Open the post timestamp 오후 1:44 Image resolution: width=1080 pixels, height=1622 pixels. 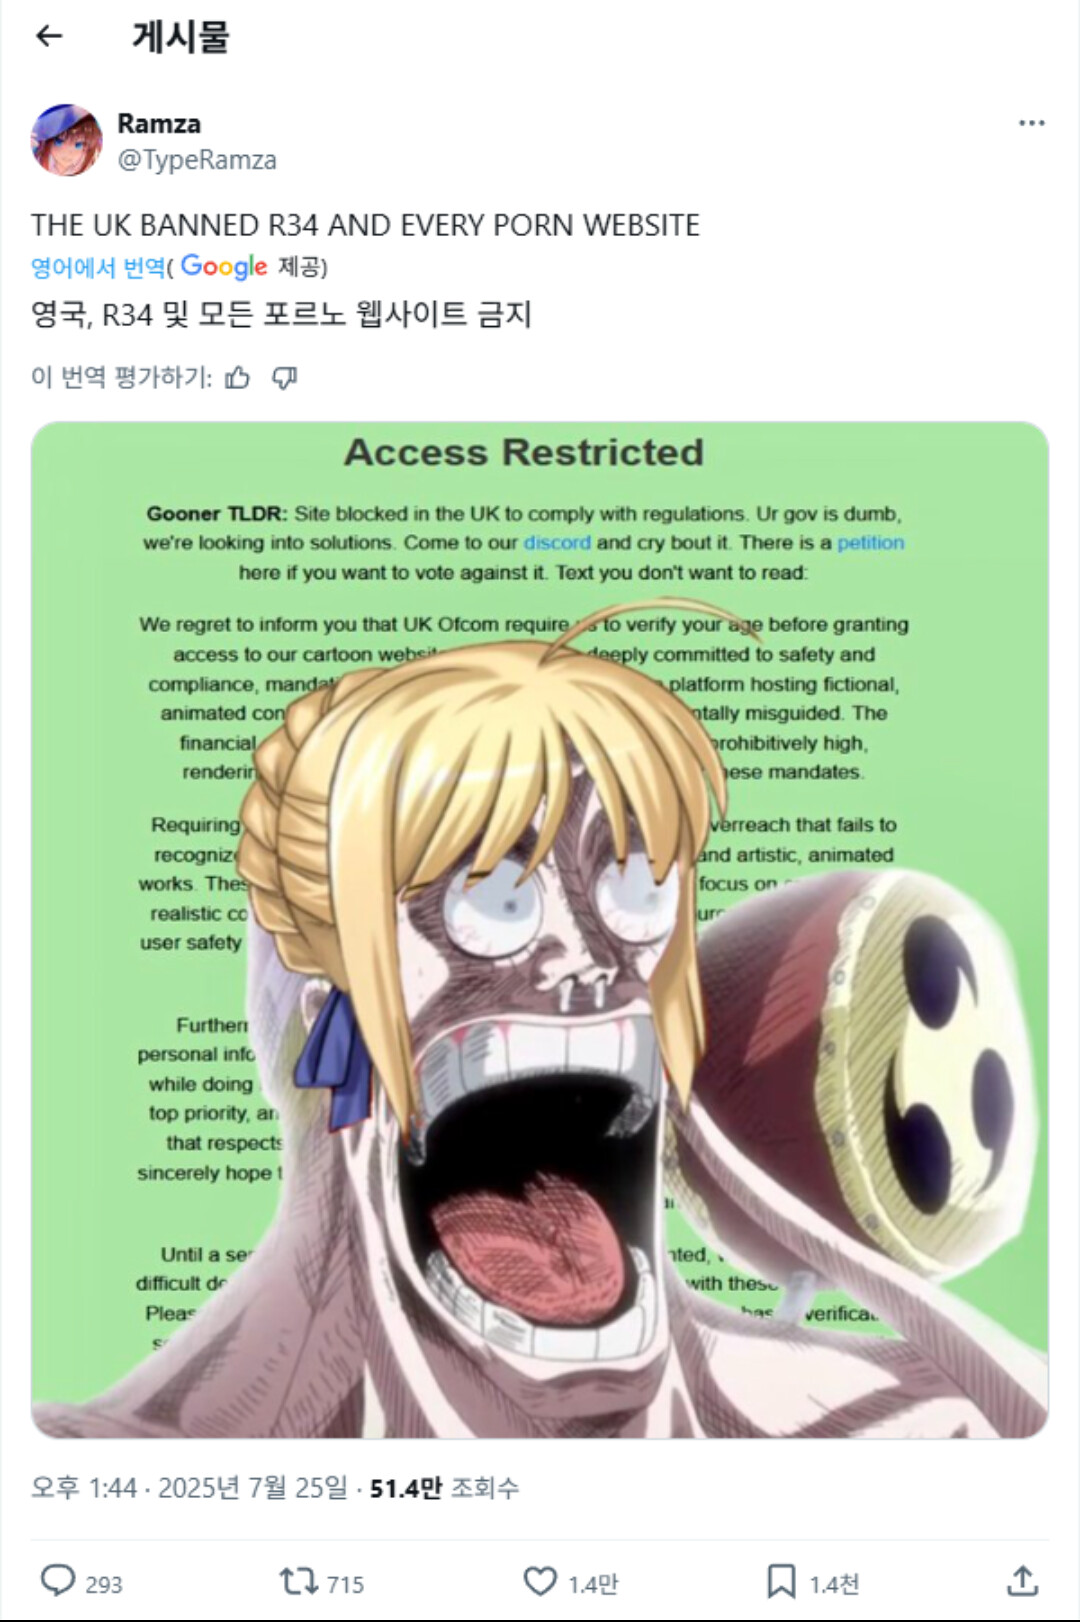point(83,1488)
